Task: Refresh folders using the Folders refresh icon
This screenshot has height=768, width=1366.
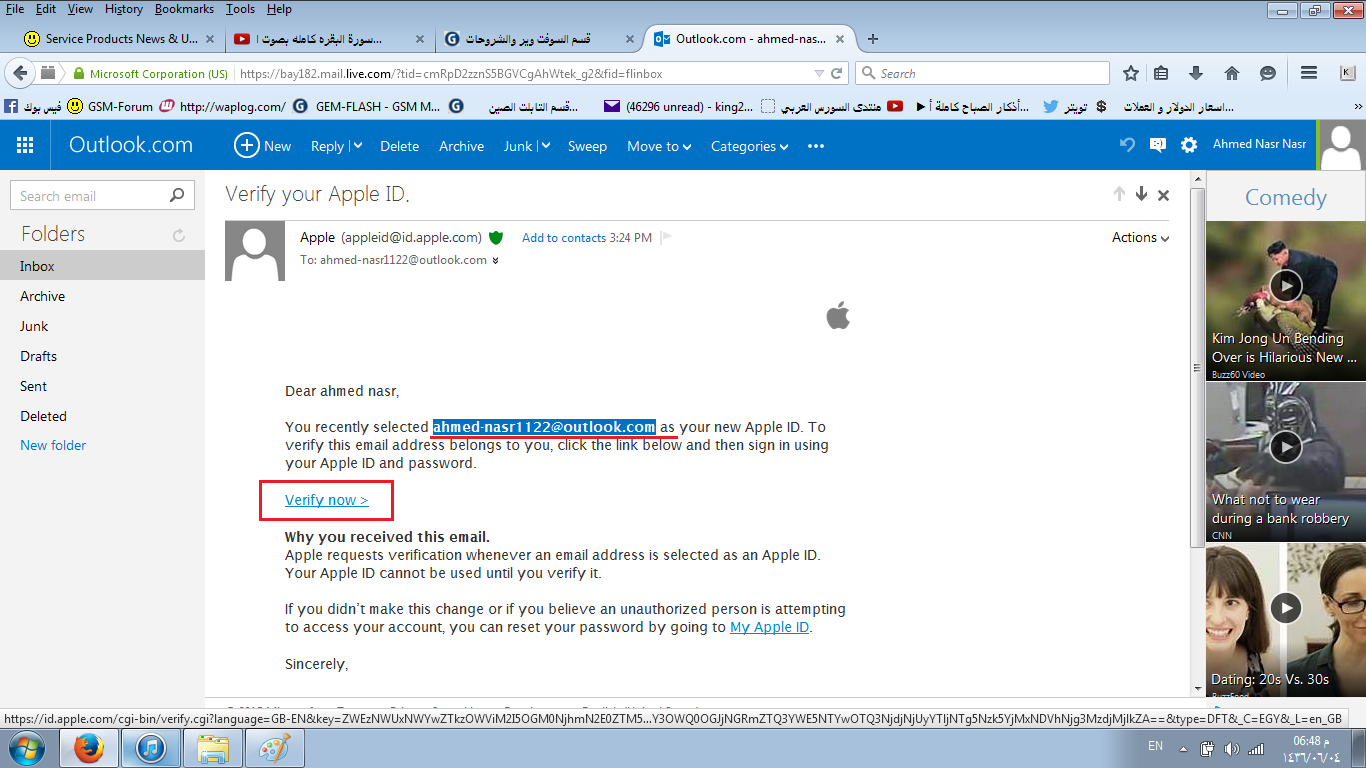Action: (179, 235)
